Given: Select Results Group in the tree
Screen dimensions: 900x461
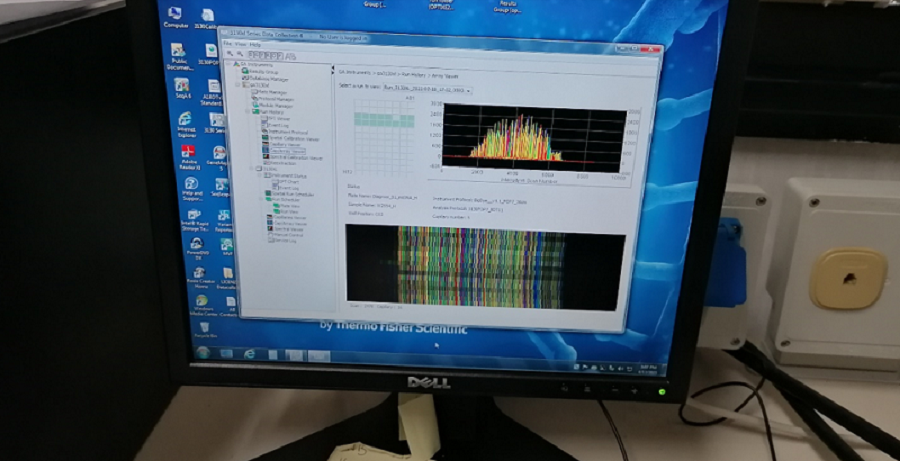Looking at the screenshot, I should coord(259,71).
